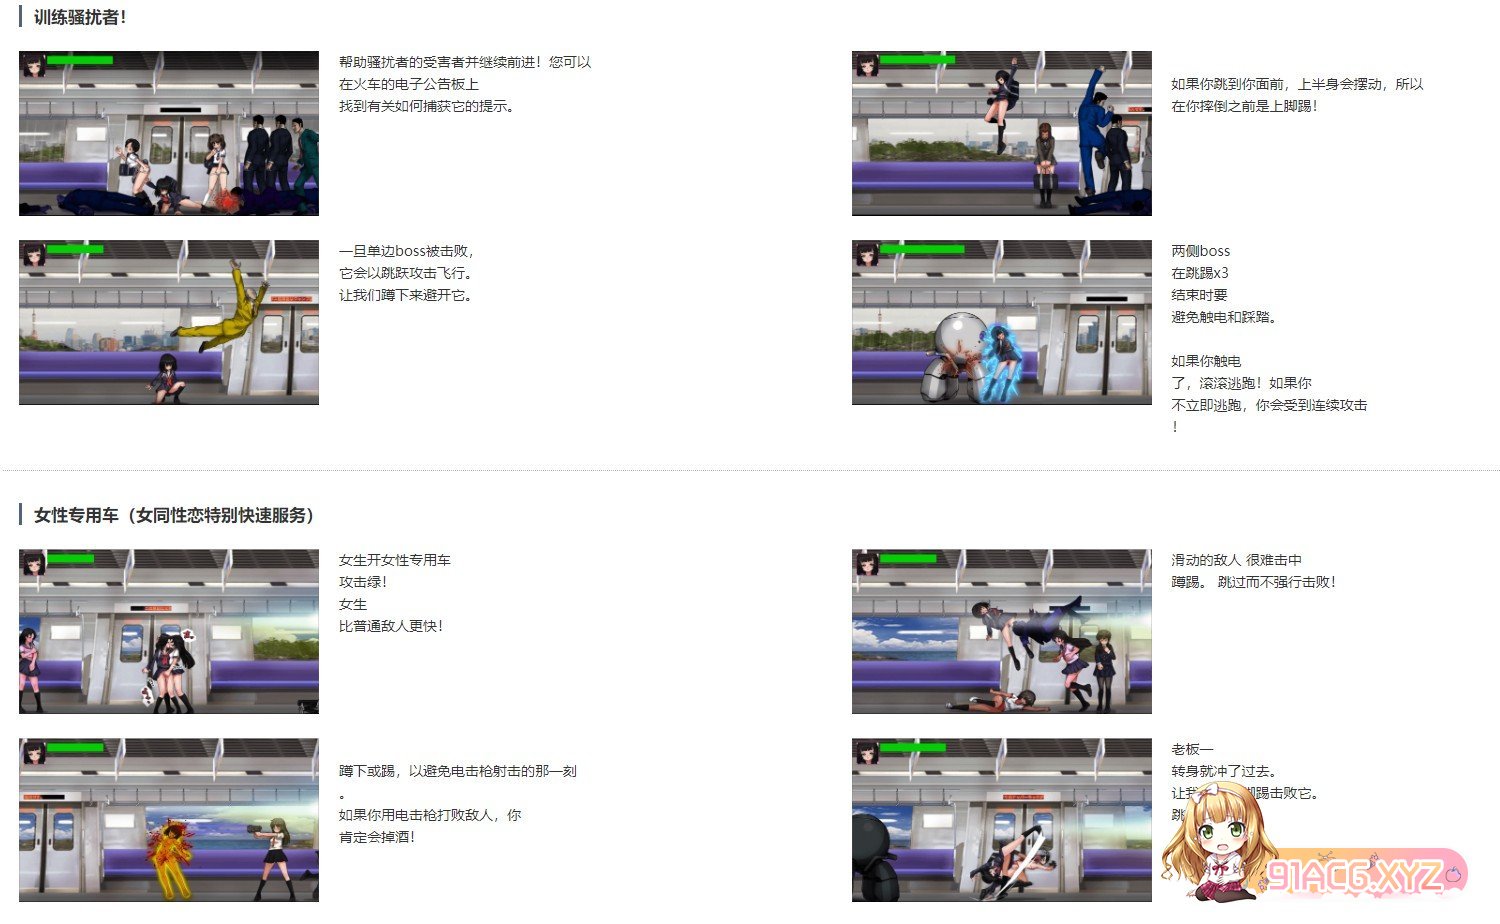This screenshot has width=1500, height=924.
Task: Click the 女性专用车 section heading
Action: click(174, 515)
